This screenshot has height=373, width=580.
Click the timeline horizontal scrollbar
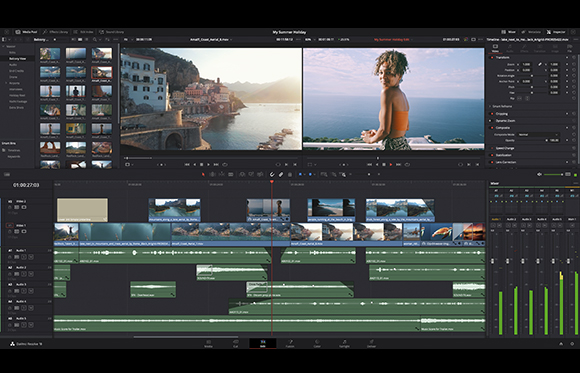[186, 337]
